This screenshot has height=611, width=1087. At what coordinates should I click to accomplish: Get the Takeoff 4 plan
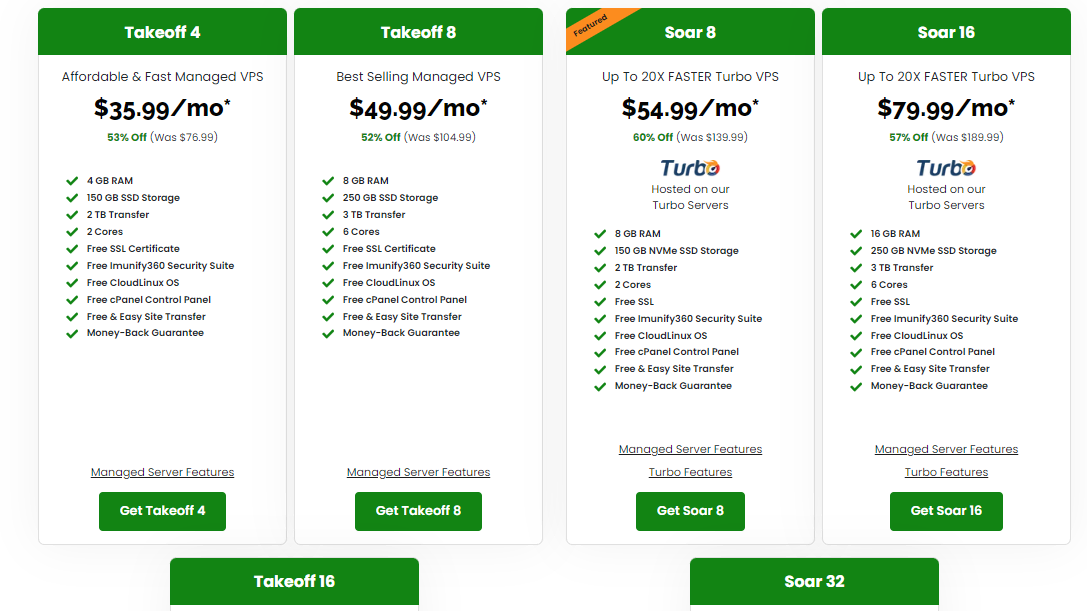click(x=162, y=511)
